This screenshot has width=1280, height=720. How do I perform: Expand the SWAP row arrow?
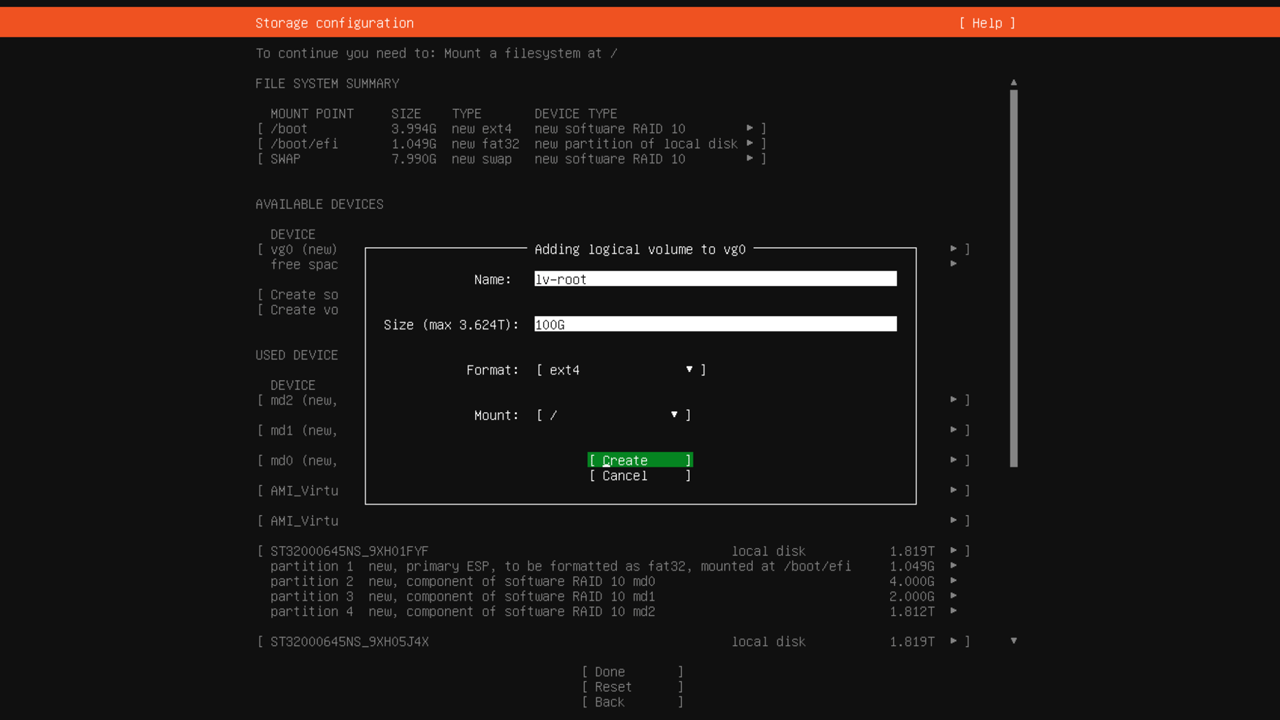750,158
